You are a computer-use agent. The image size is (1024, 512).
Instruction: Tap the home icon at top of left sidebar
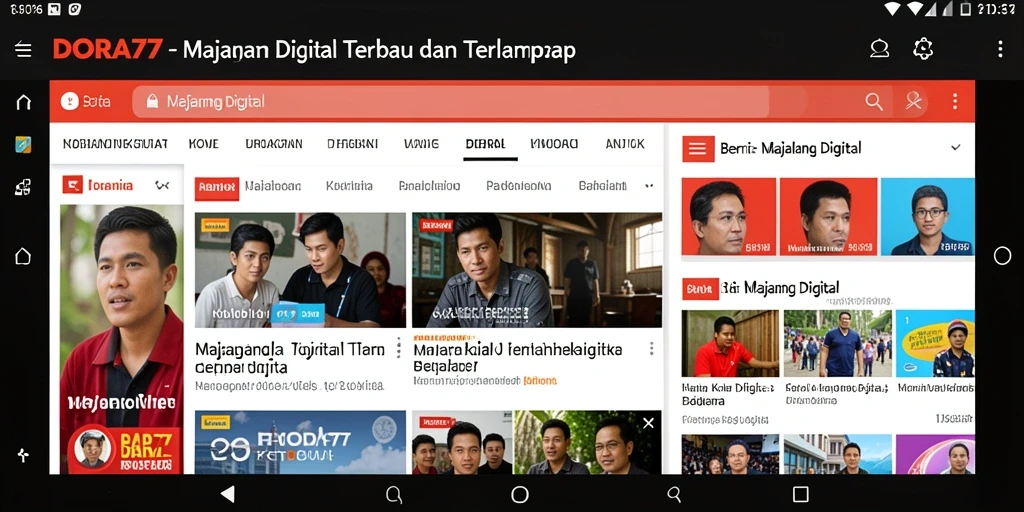pyautogui.click(x=24, y=102)
